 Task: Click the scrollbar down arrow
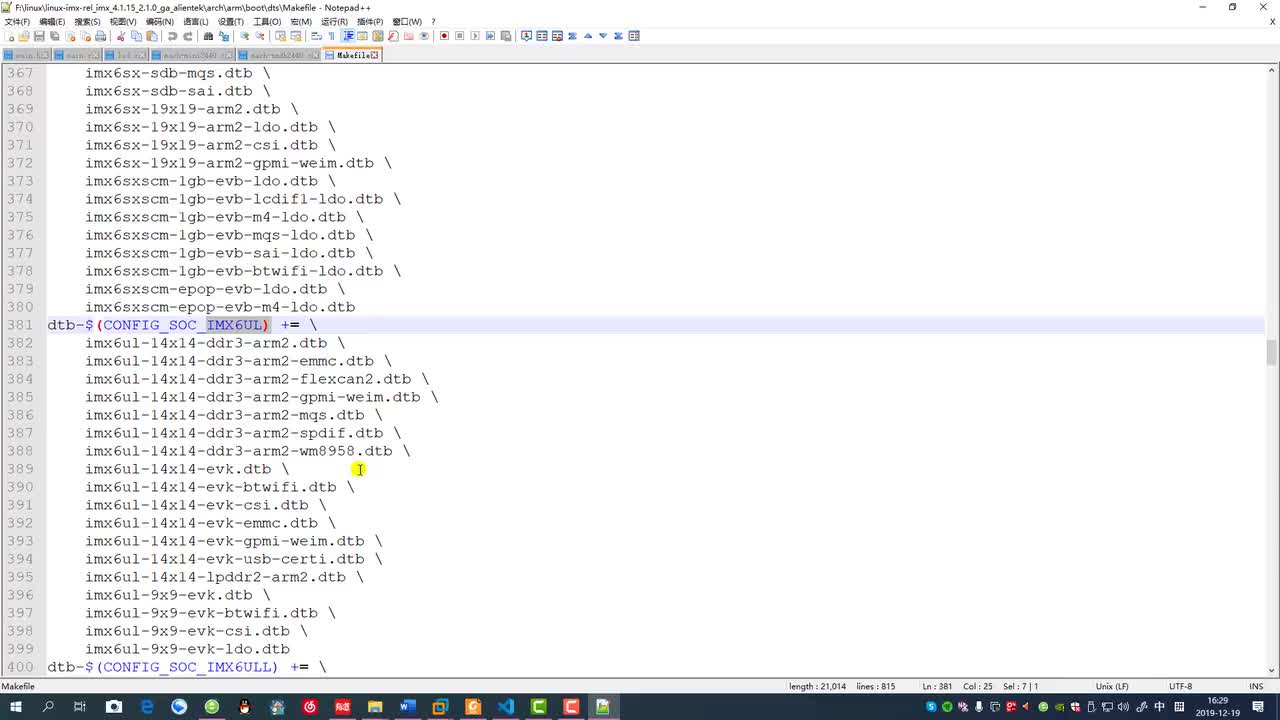coord(1272,670)
